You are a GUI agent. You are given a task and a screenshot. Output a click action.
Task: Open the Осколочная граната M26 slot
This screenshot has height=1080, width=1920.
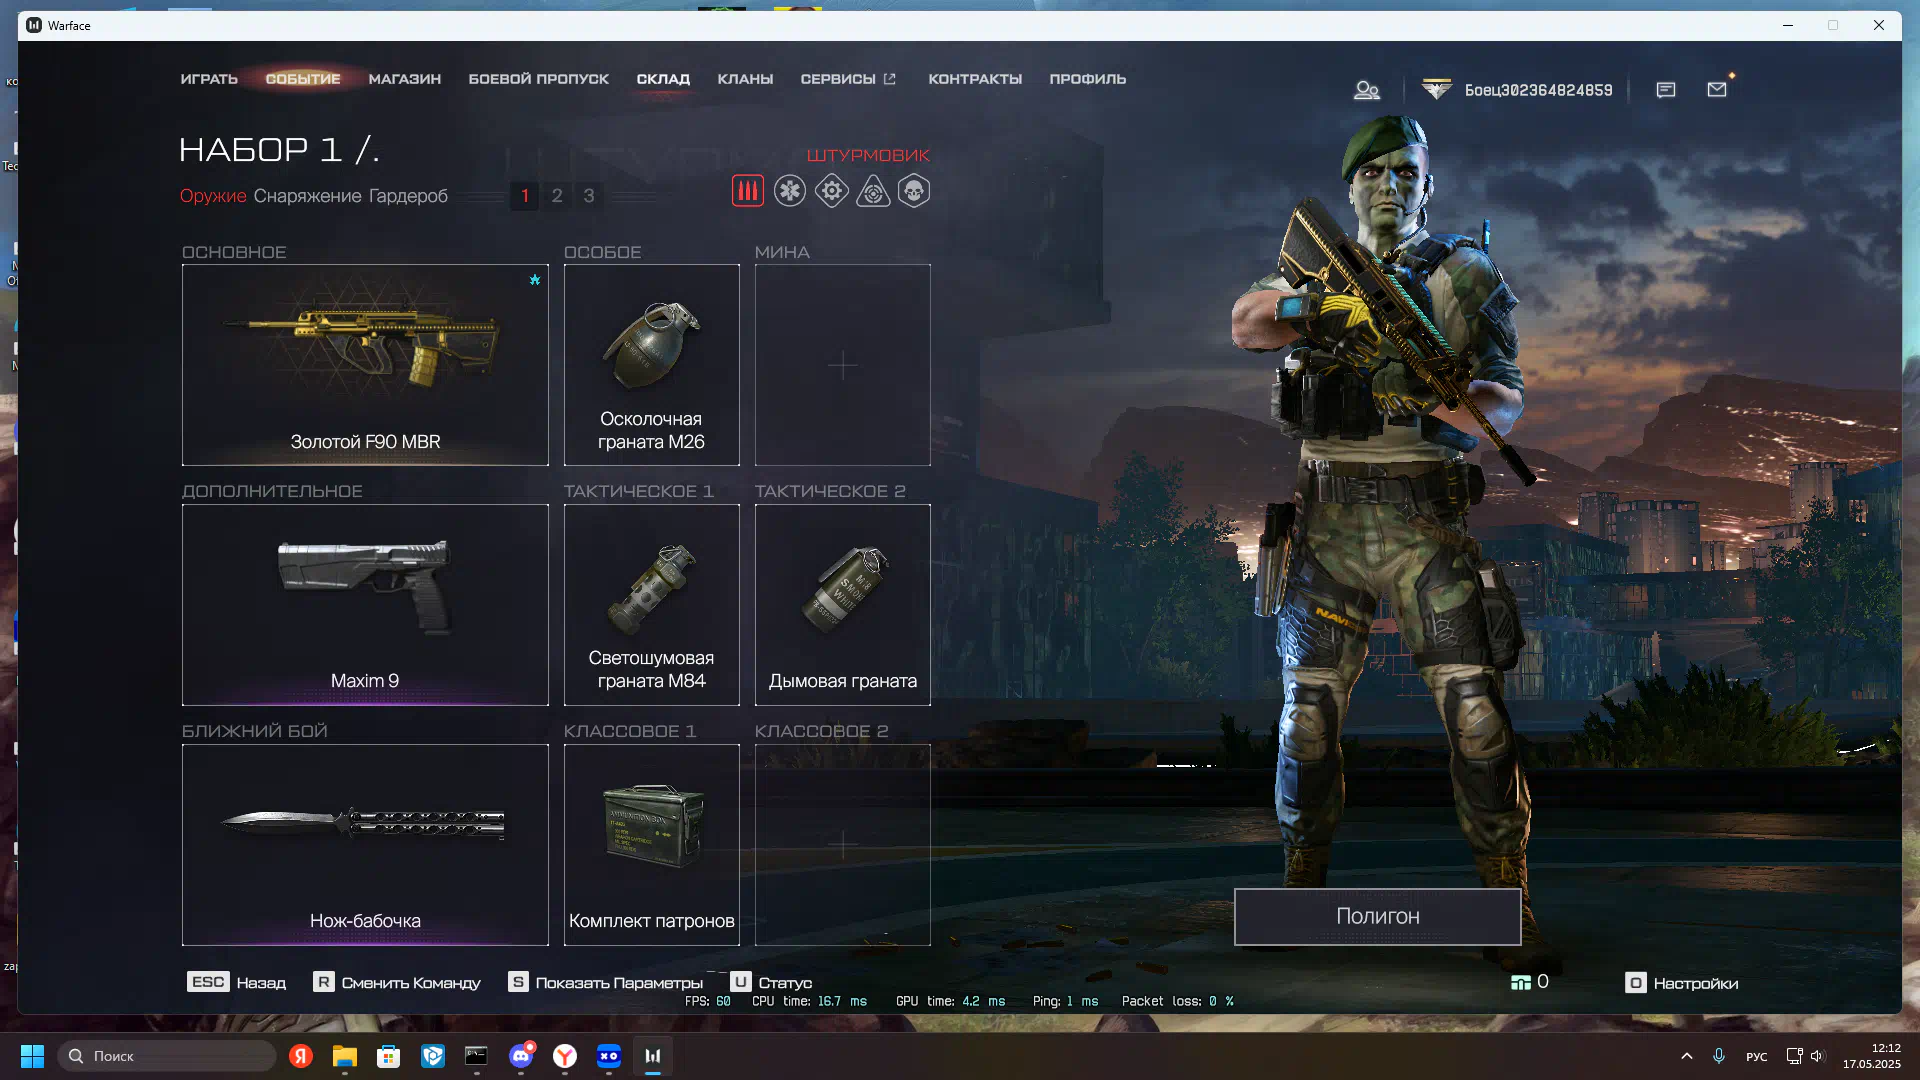(x=652, y=365)
